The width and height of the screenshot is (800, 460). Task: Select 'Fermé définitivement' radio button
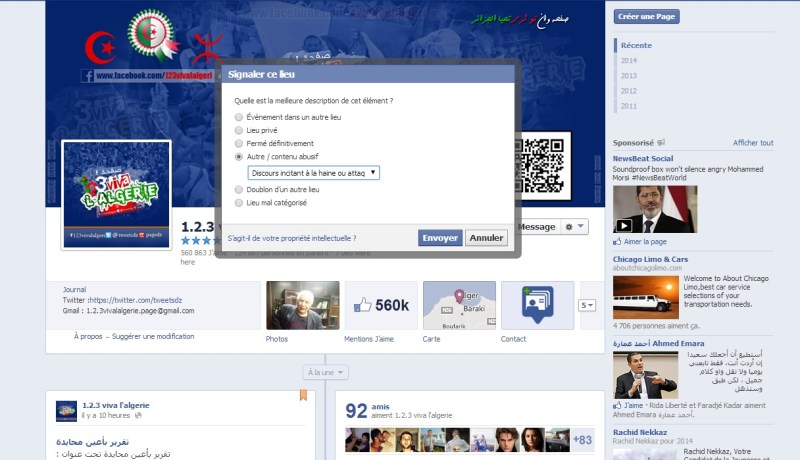(x=238, y=144)
